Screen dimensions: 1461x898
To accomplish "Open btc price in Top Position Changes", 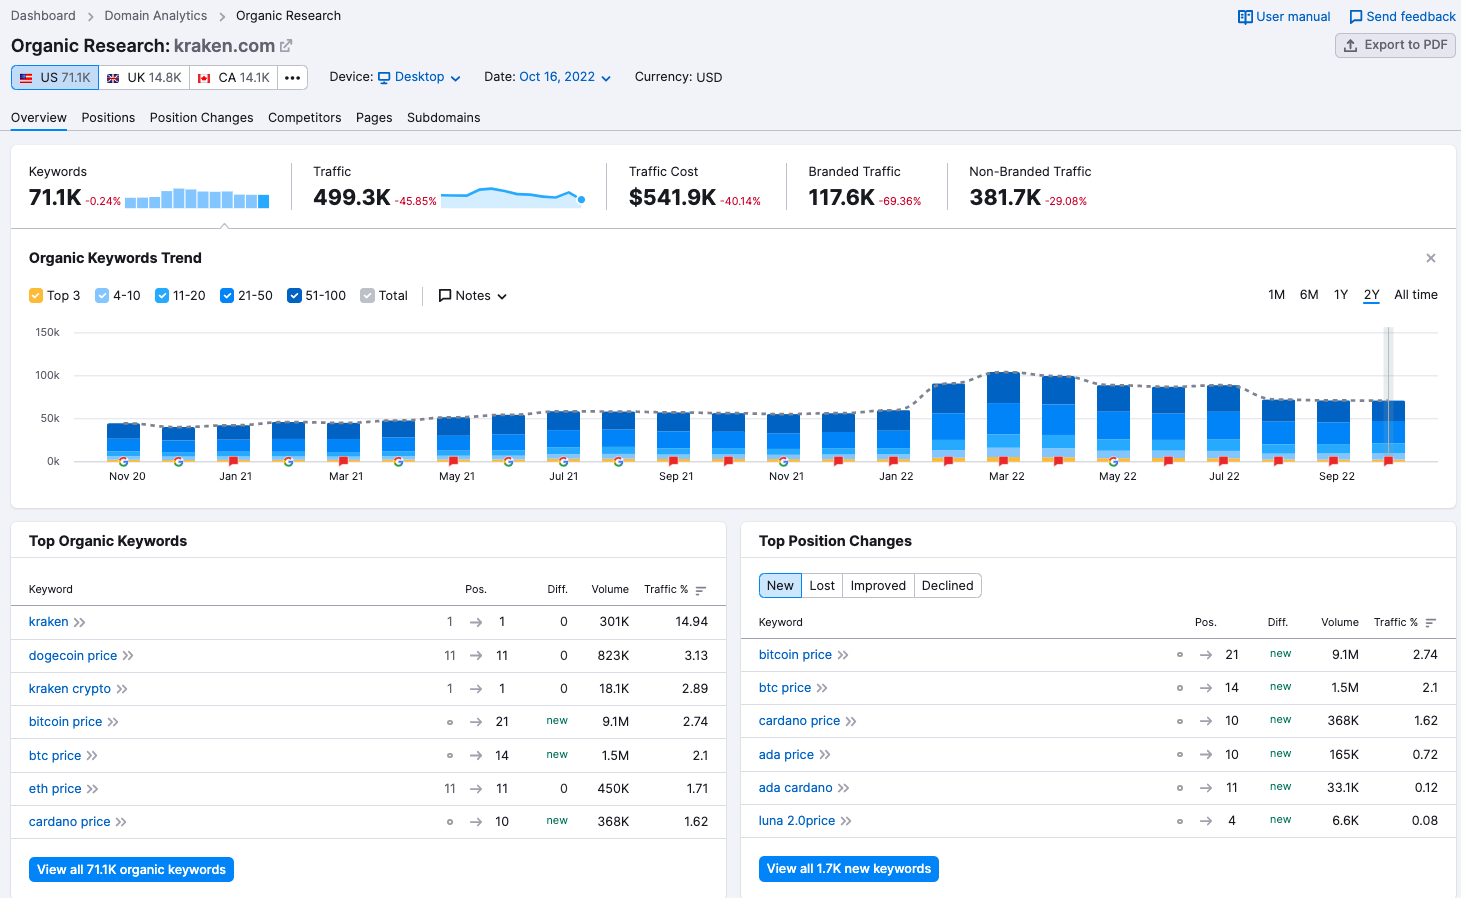I will pos(785,688).
